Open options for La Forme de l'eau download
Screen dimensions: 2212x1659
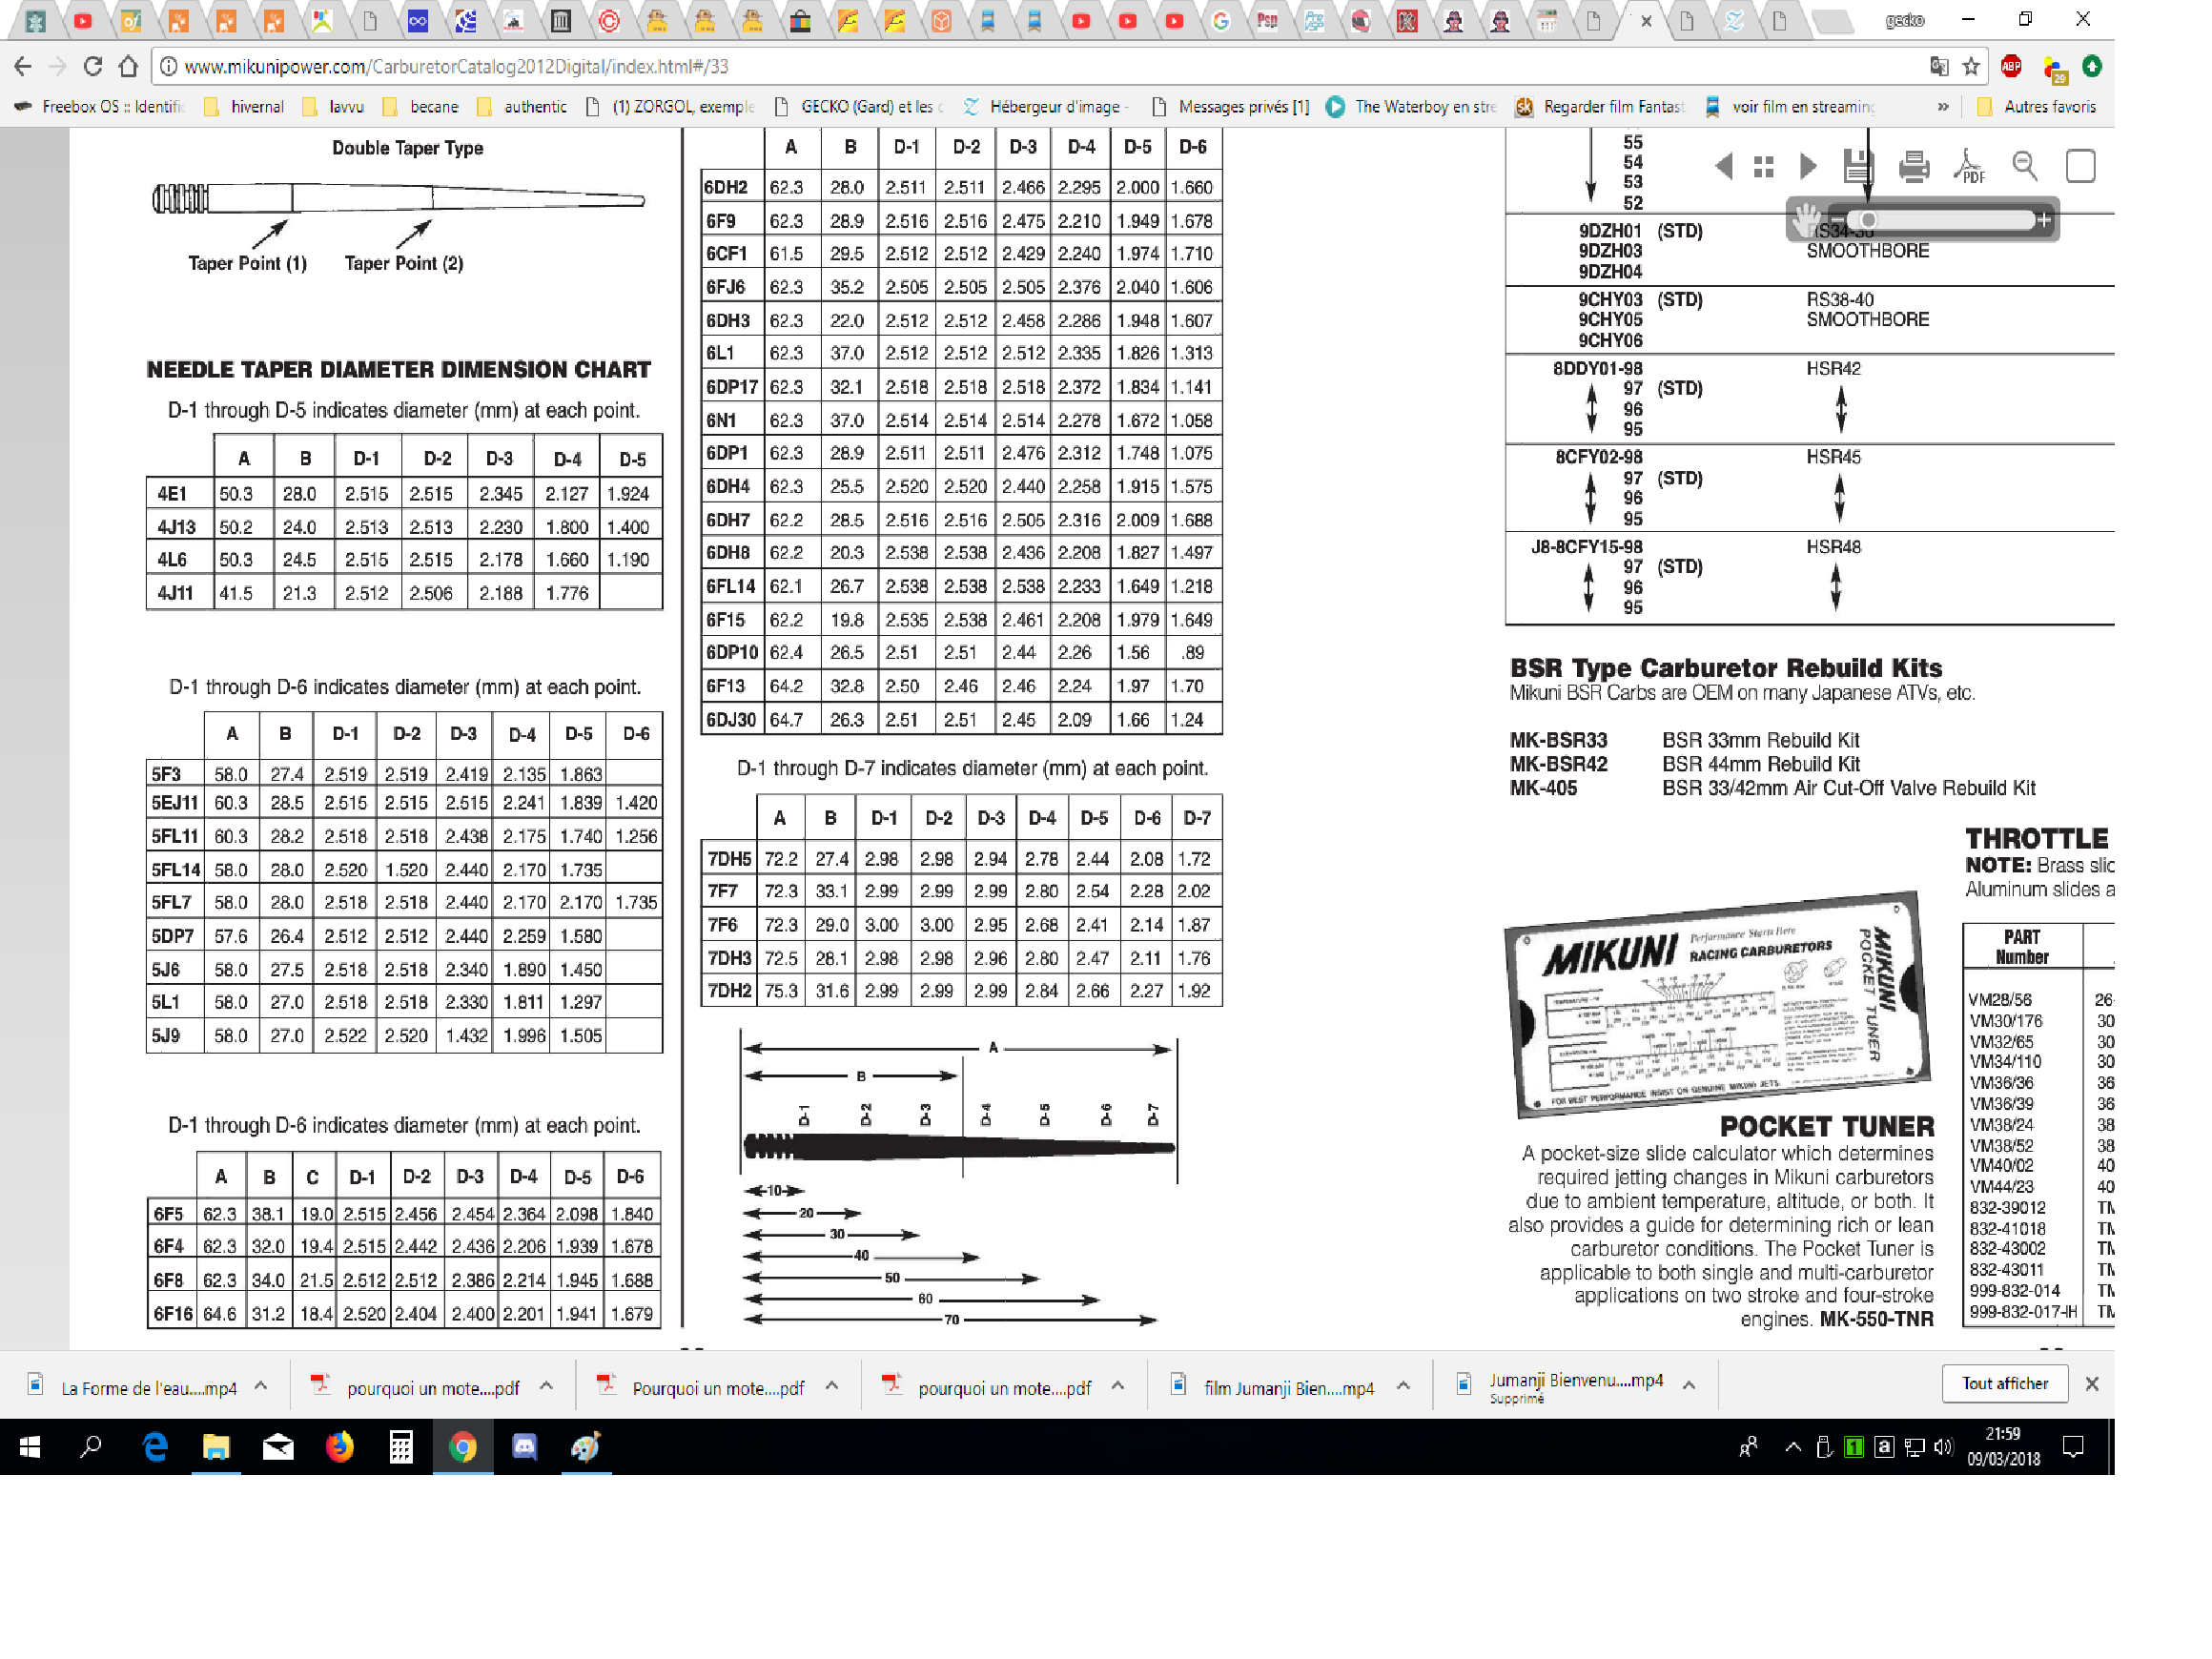(261, 1386)
